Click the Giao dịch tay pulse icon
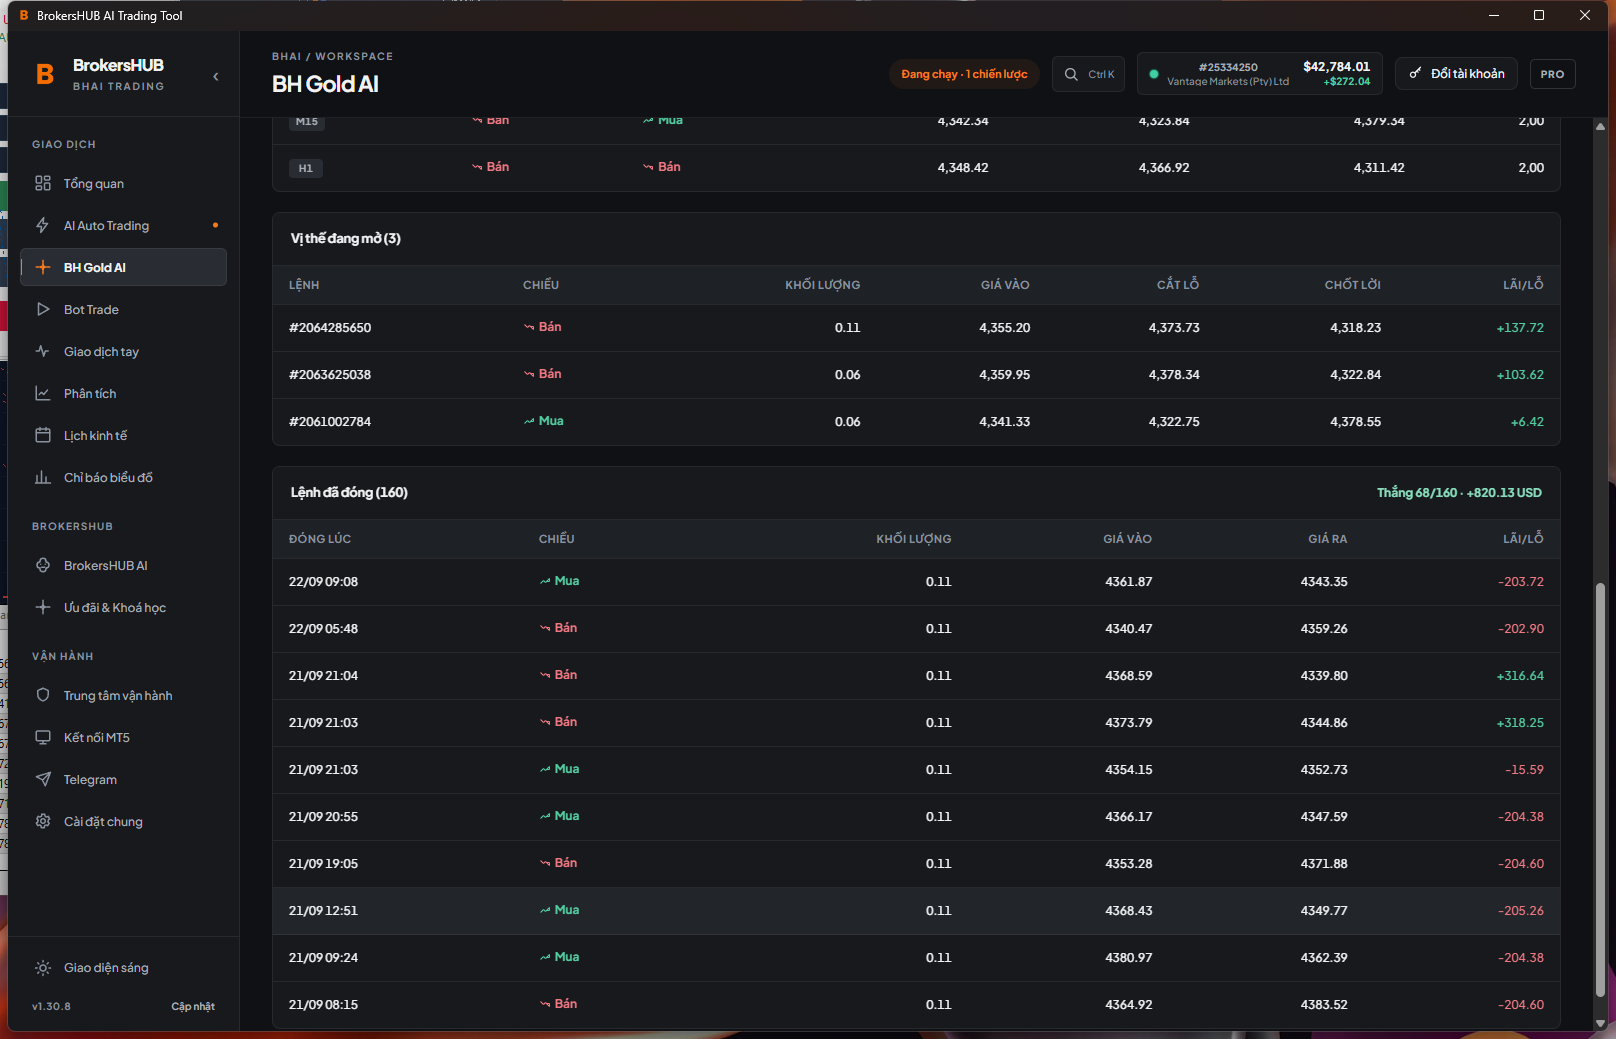1616x1039 pixels. click(x=43, y=351)
